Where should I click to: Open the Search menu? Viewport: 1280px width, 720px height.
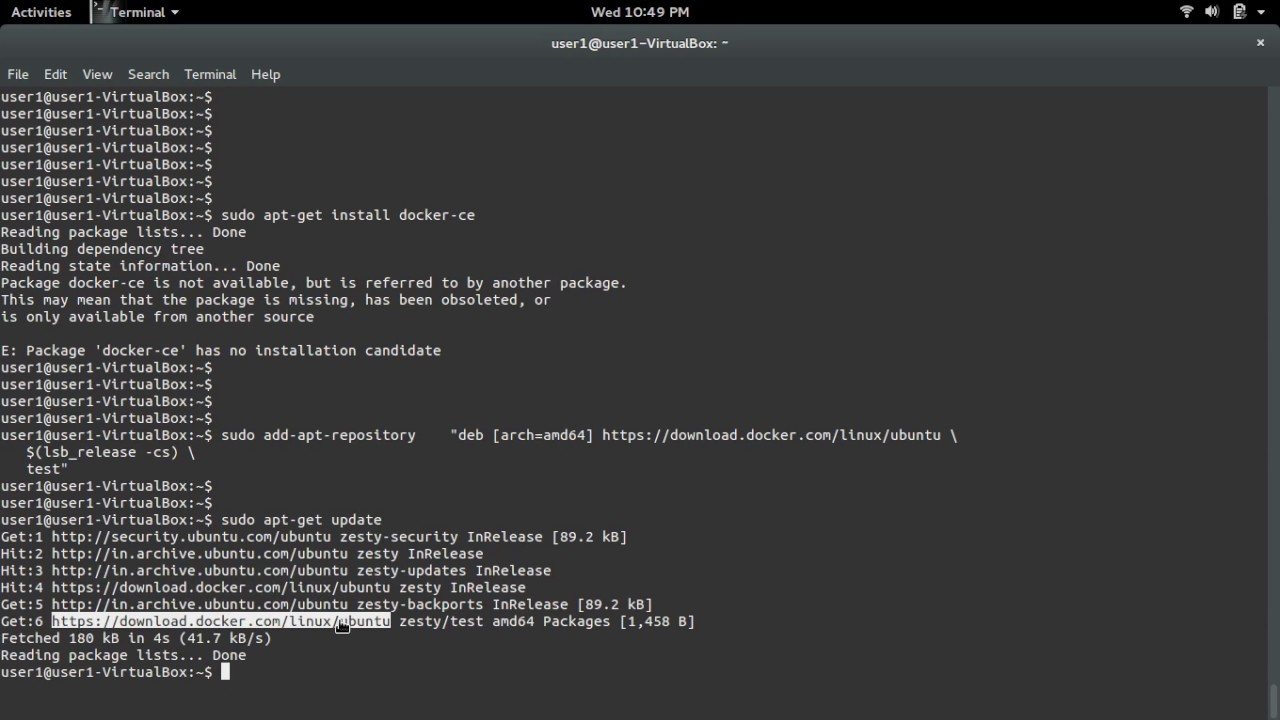pyautogui.click(x=148, y=74)
